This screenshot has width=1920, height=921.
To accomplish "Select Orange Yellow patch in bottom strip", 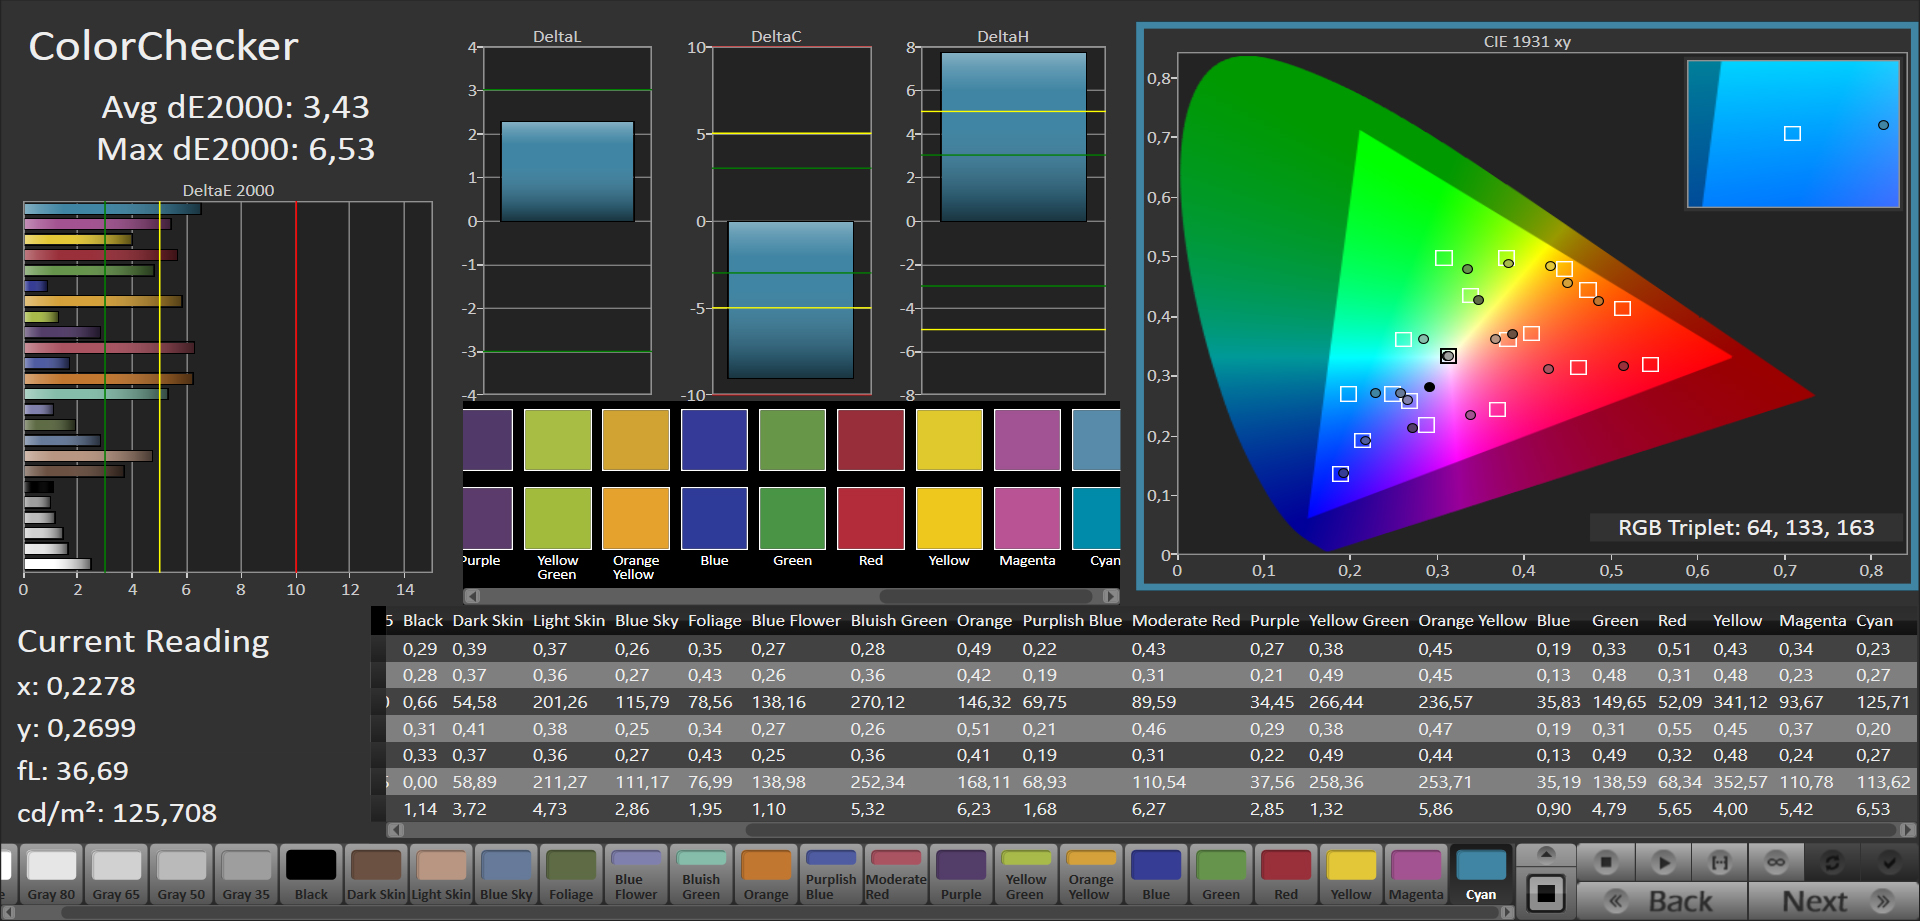I will click(1091, 875).
